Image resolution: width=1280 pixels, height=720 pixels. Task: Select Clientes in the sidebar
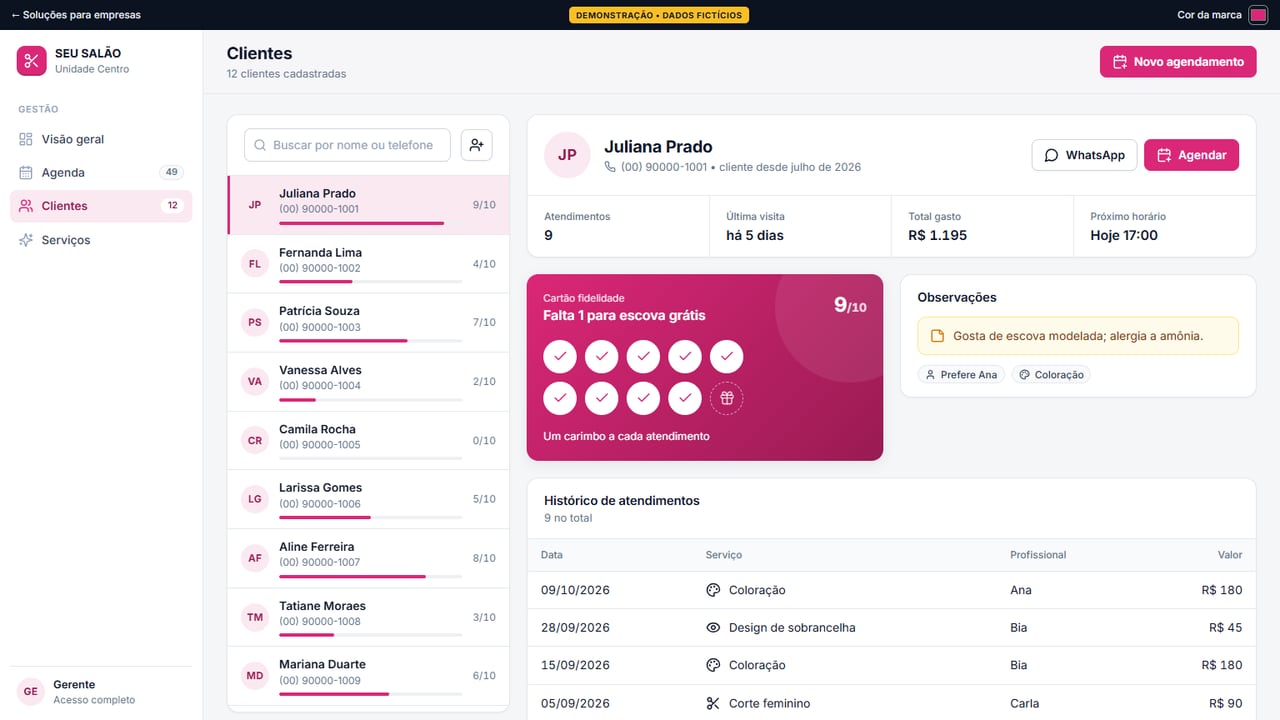[x=101, y=206]
